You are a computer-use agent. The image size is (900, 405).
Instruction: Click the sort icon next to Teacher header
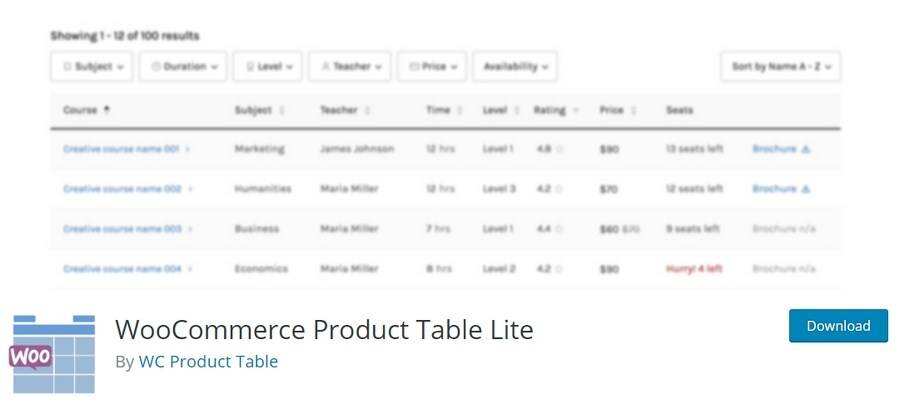[x=368, y=110]
